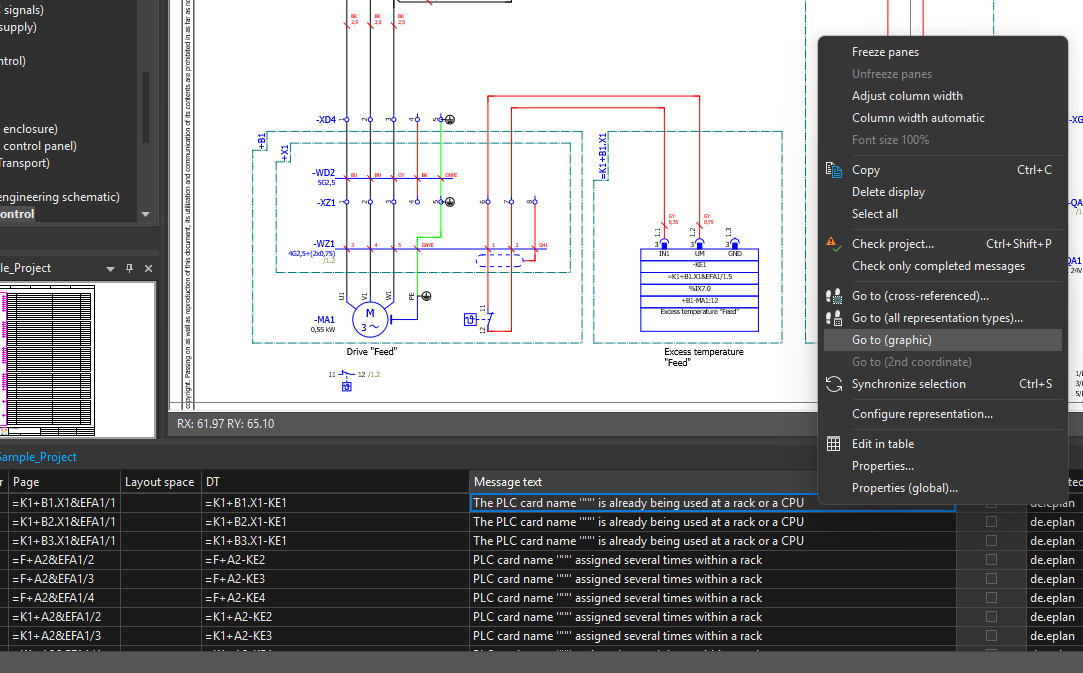Click the Check project warning-triangle icon
The image size is (1083, 673).
click(831, 243)
